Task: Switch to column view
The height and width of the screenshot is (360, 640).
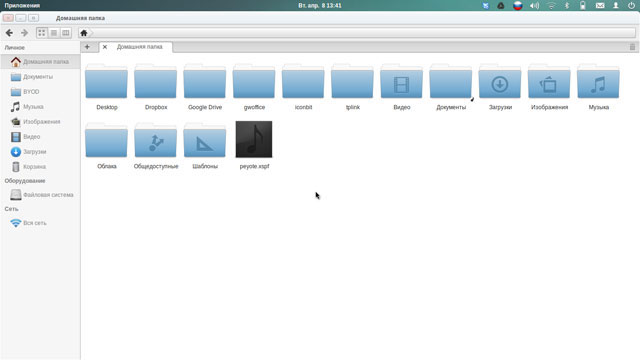Action: pyautogui.click(x=65, y=33)
